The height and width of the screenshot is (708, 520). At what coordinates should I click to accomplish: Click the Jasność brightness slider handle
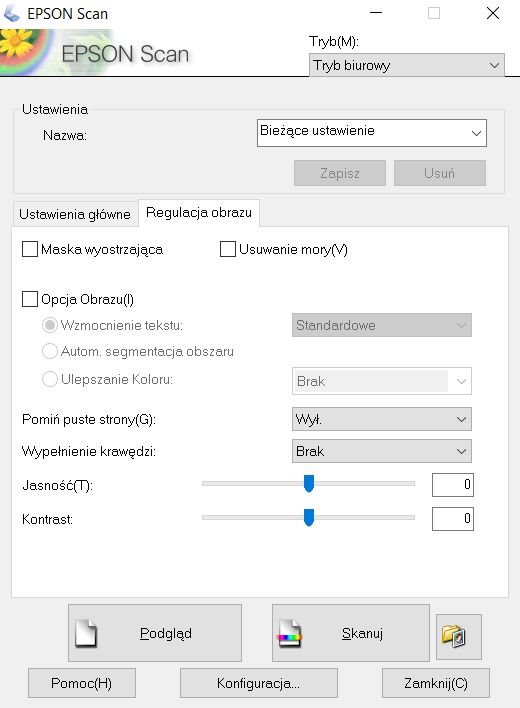(309, 483)
